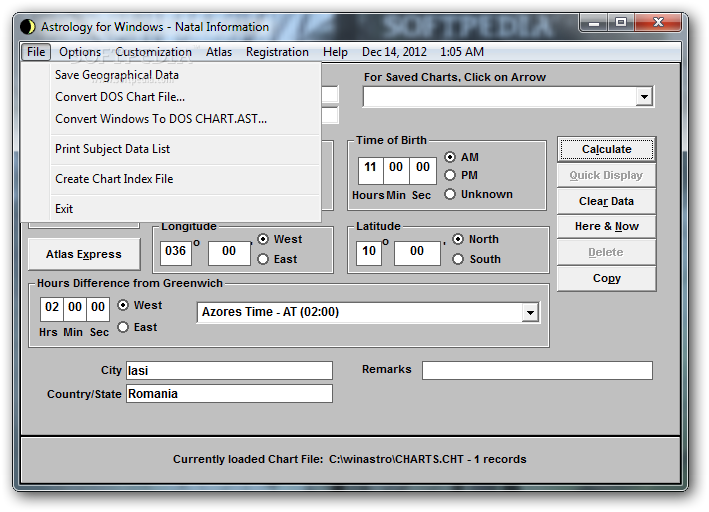Click the Here & Now button
The width and height of the screenshot is (709, 512).
[606, 227]
